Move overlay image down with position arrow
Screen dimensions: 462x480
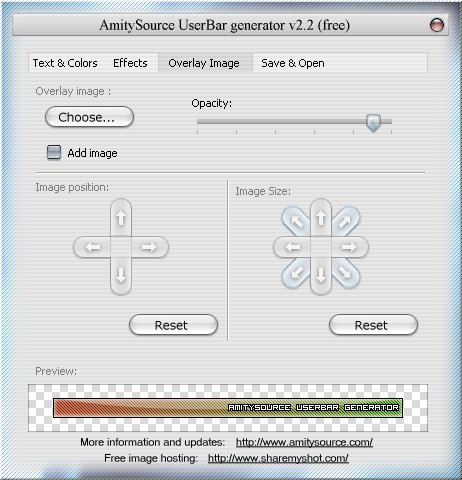(x=121, y=276)
